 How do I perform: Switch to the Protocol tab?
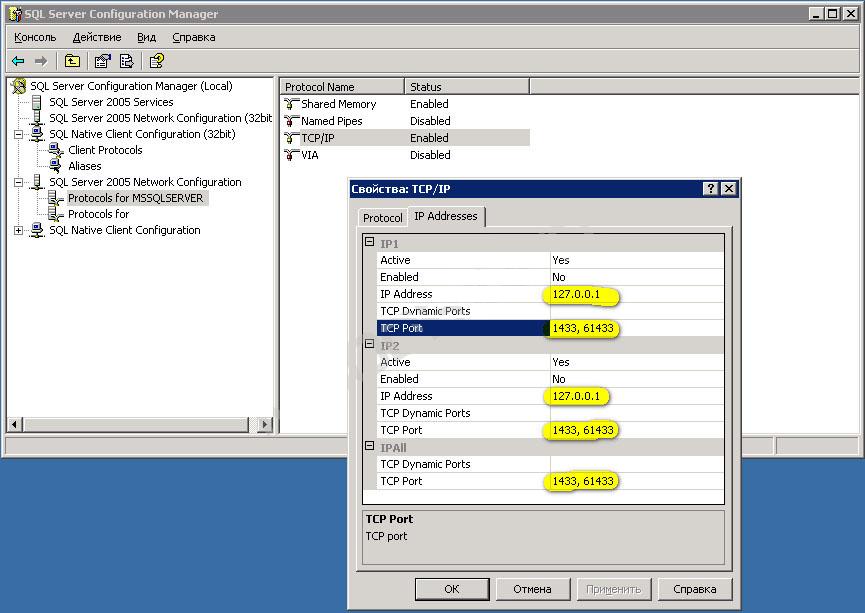click(x=382, y=218)
